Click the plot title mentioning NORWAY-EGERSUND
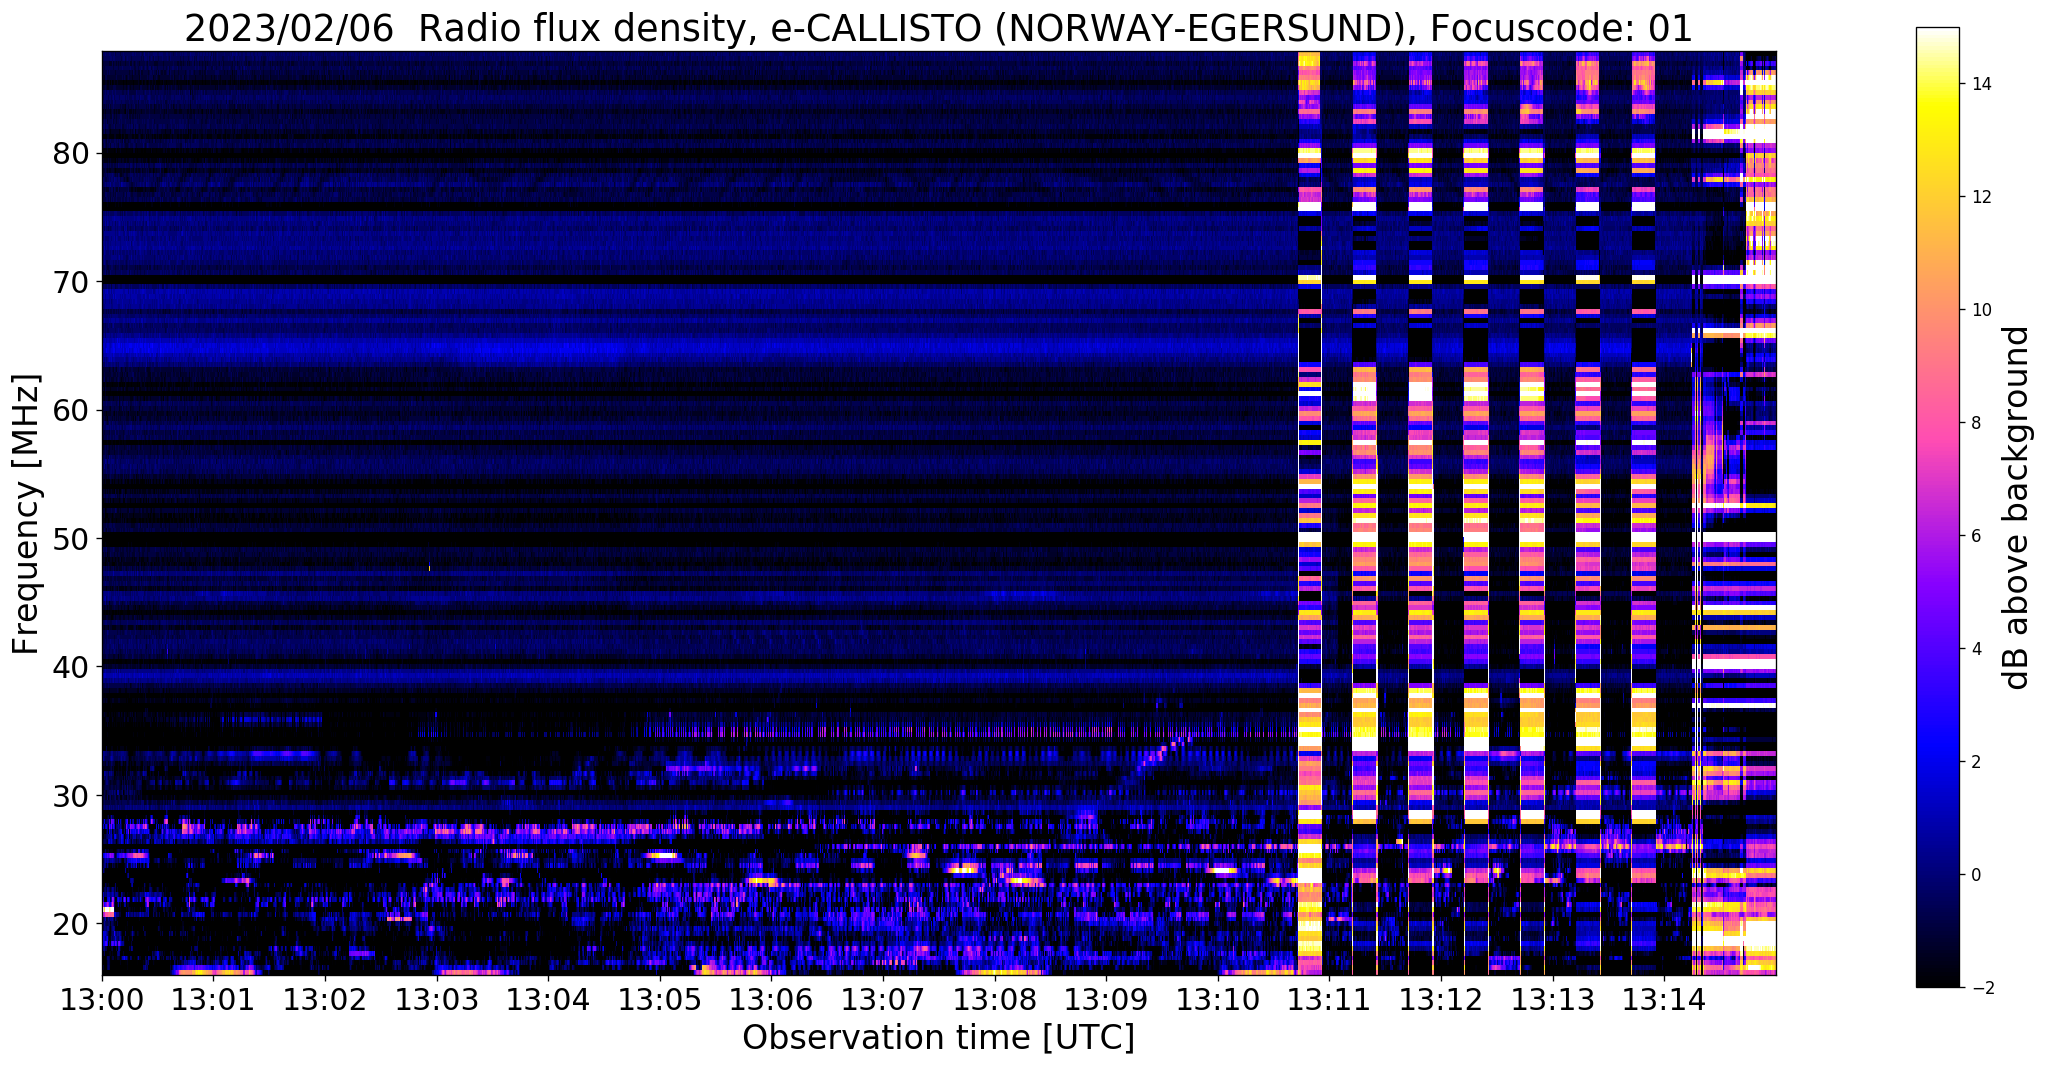The width and height of the screenshot is (2047, 1067). (938, 29)
